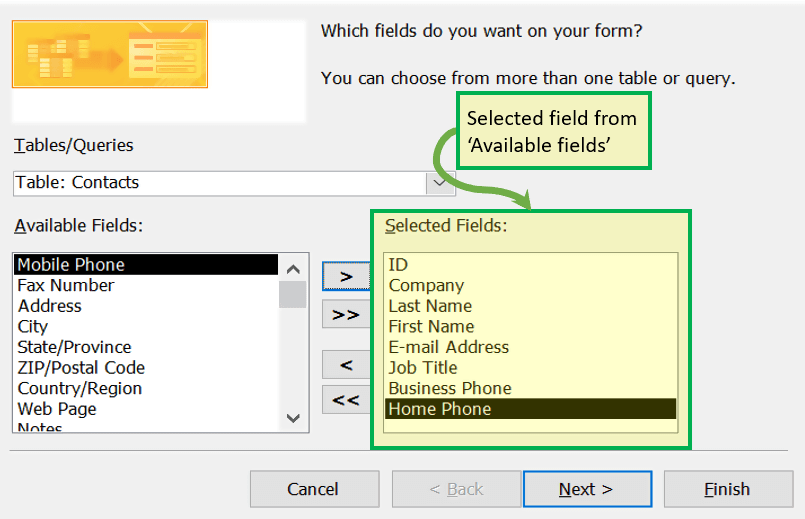This screenshot has width=805, height=519.
Task: Cancel the form wizard
Action: click(314, 489)
